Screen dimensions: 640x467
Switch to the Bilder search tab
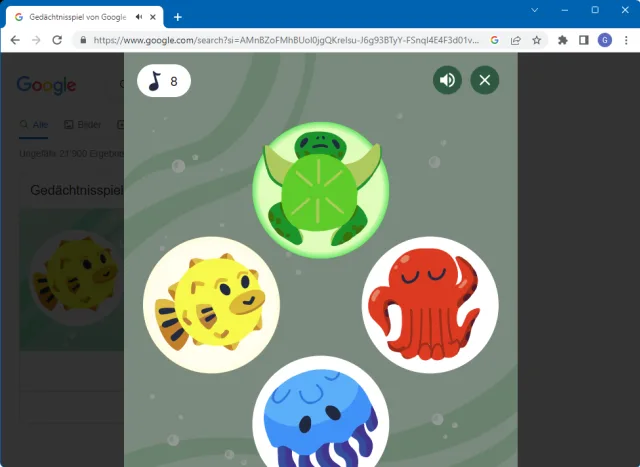click(83, 125)
